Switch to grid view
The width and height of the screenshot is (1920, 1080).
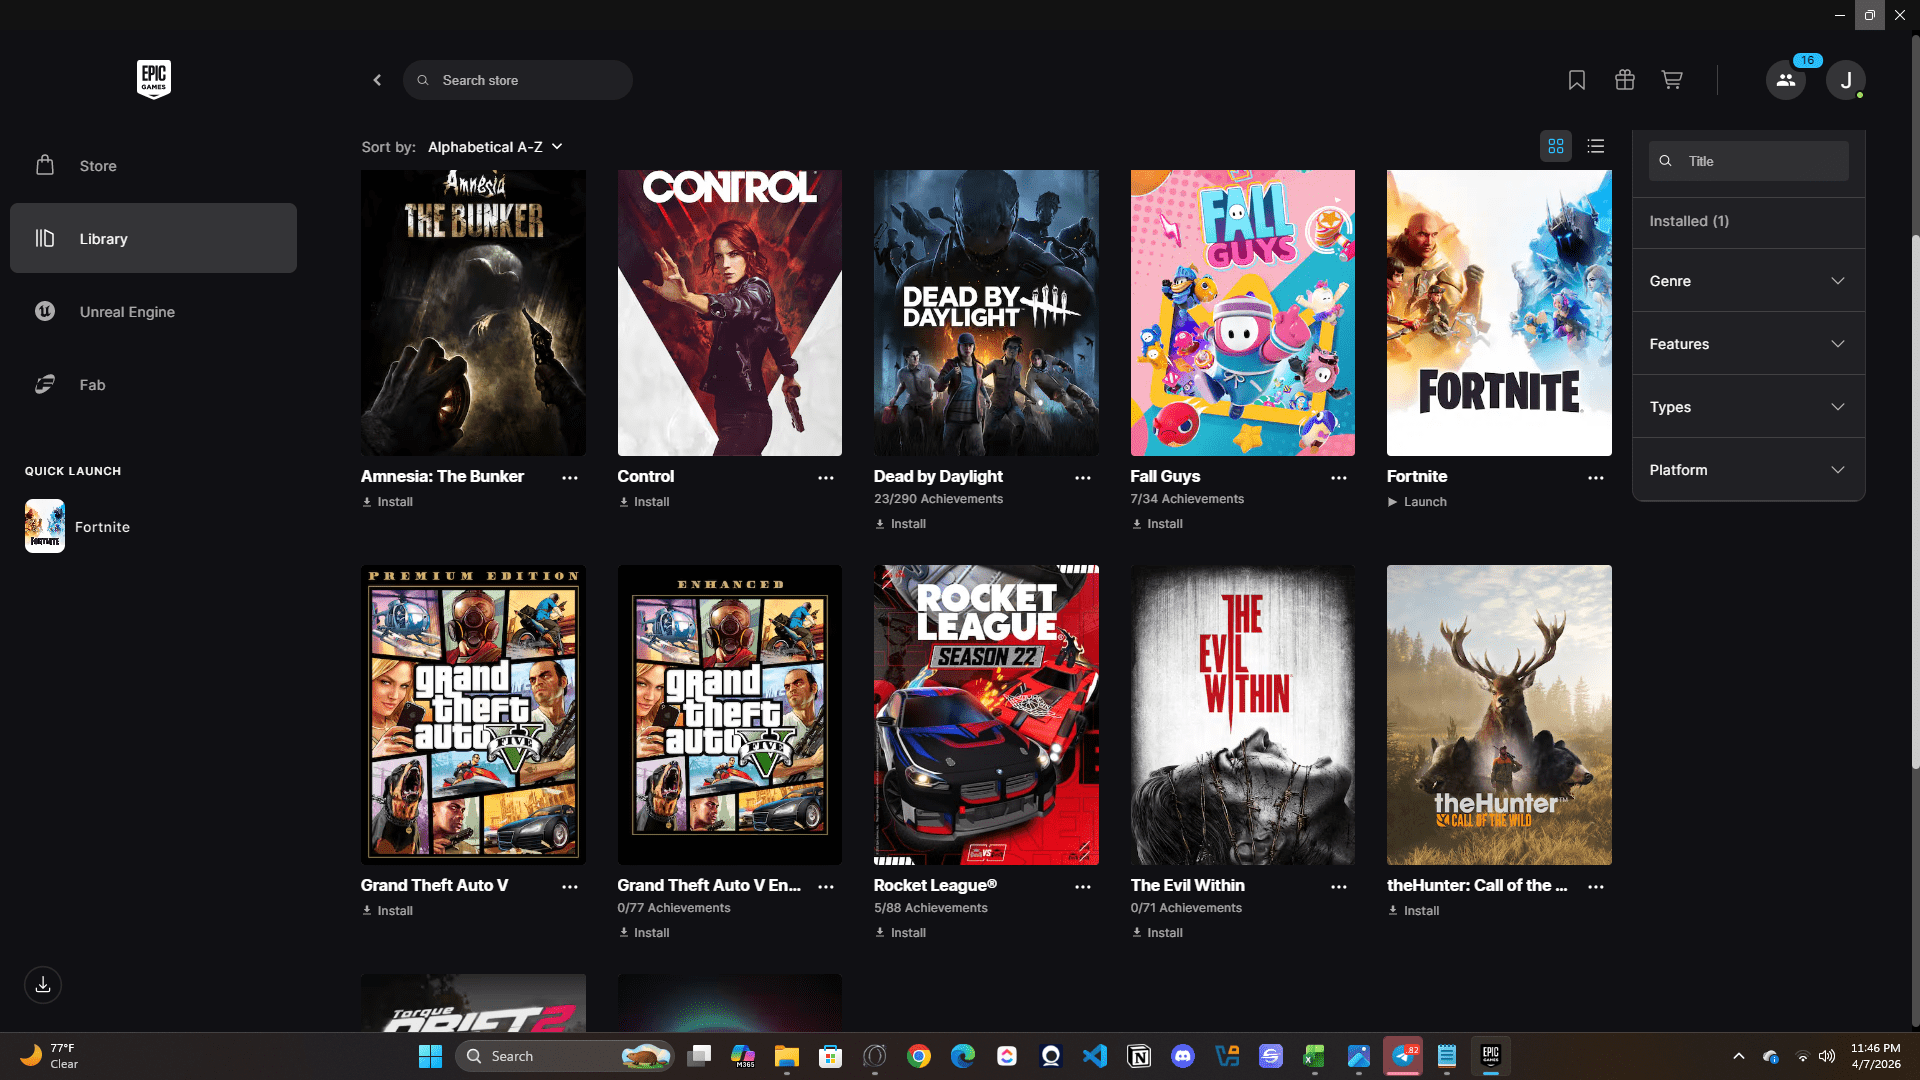pos(1556,147)
